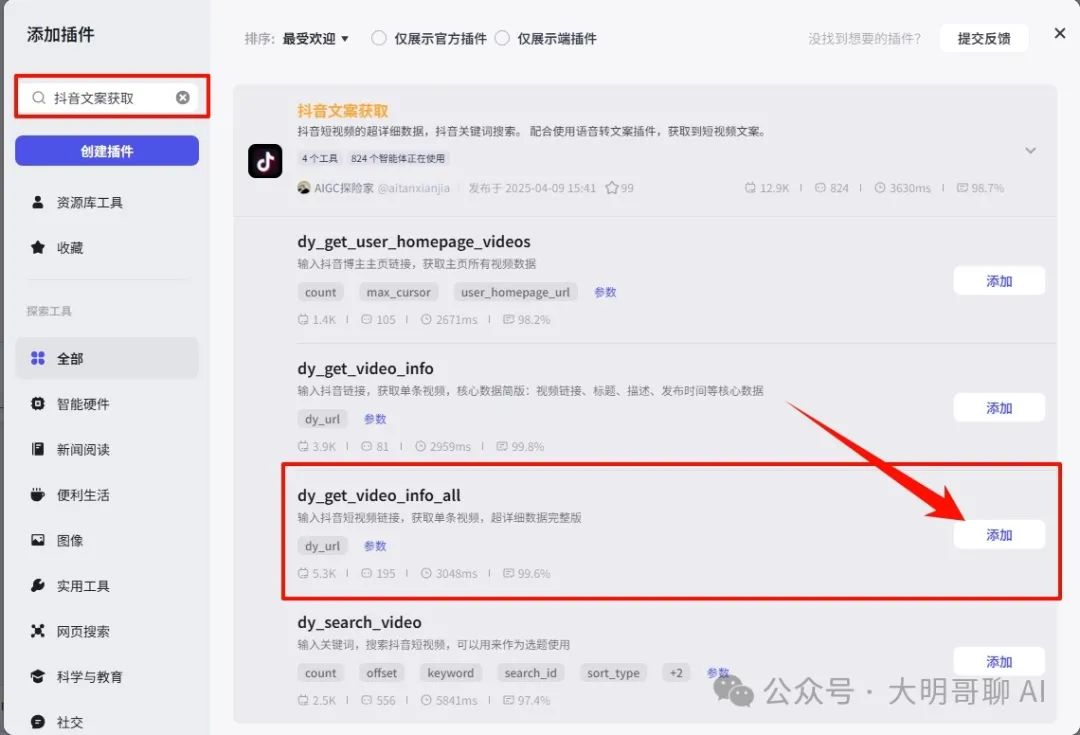Click the favorite star showing 99

point(612,187)
